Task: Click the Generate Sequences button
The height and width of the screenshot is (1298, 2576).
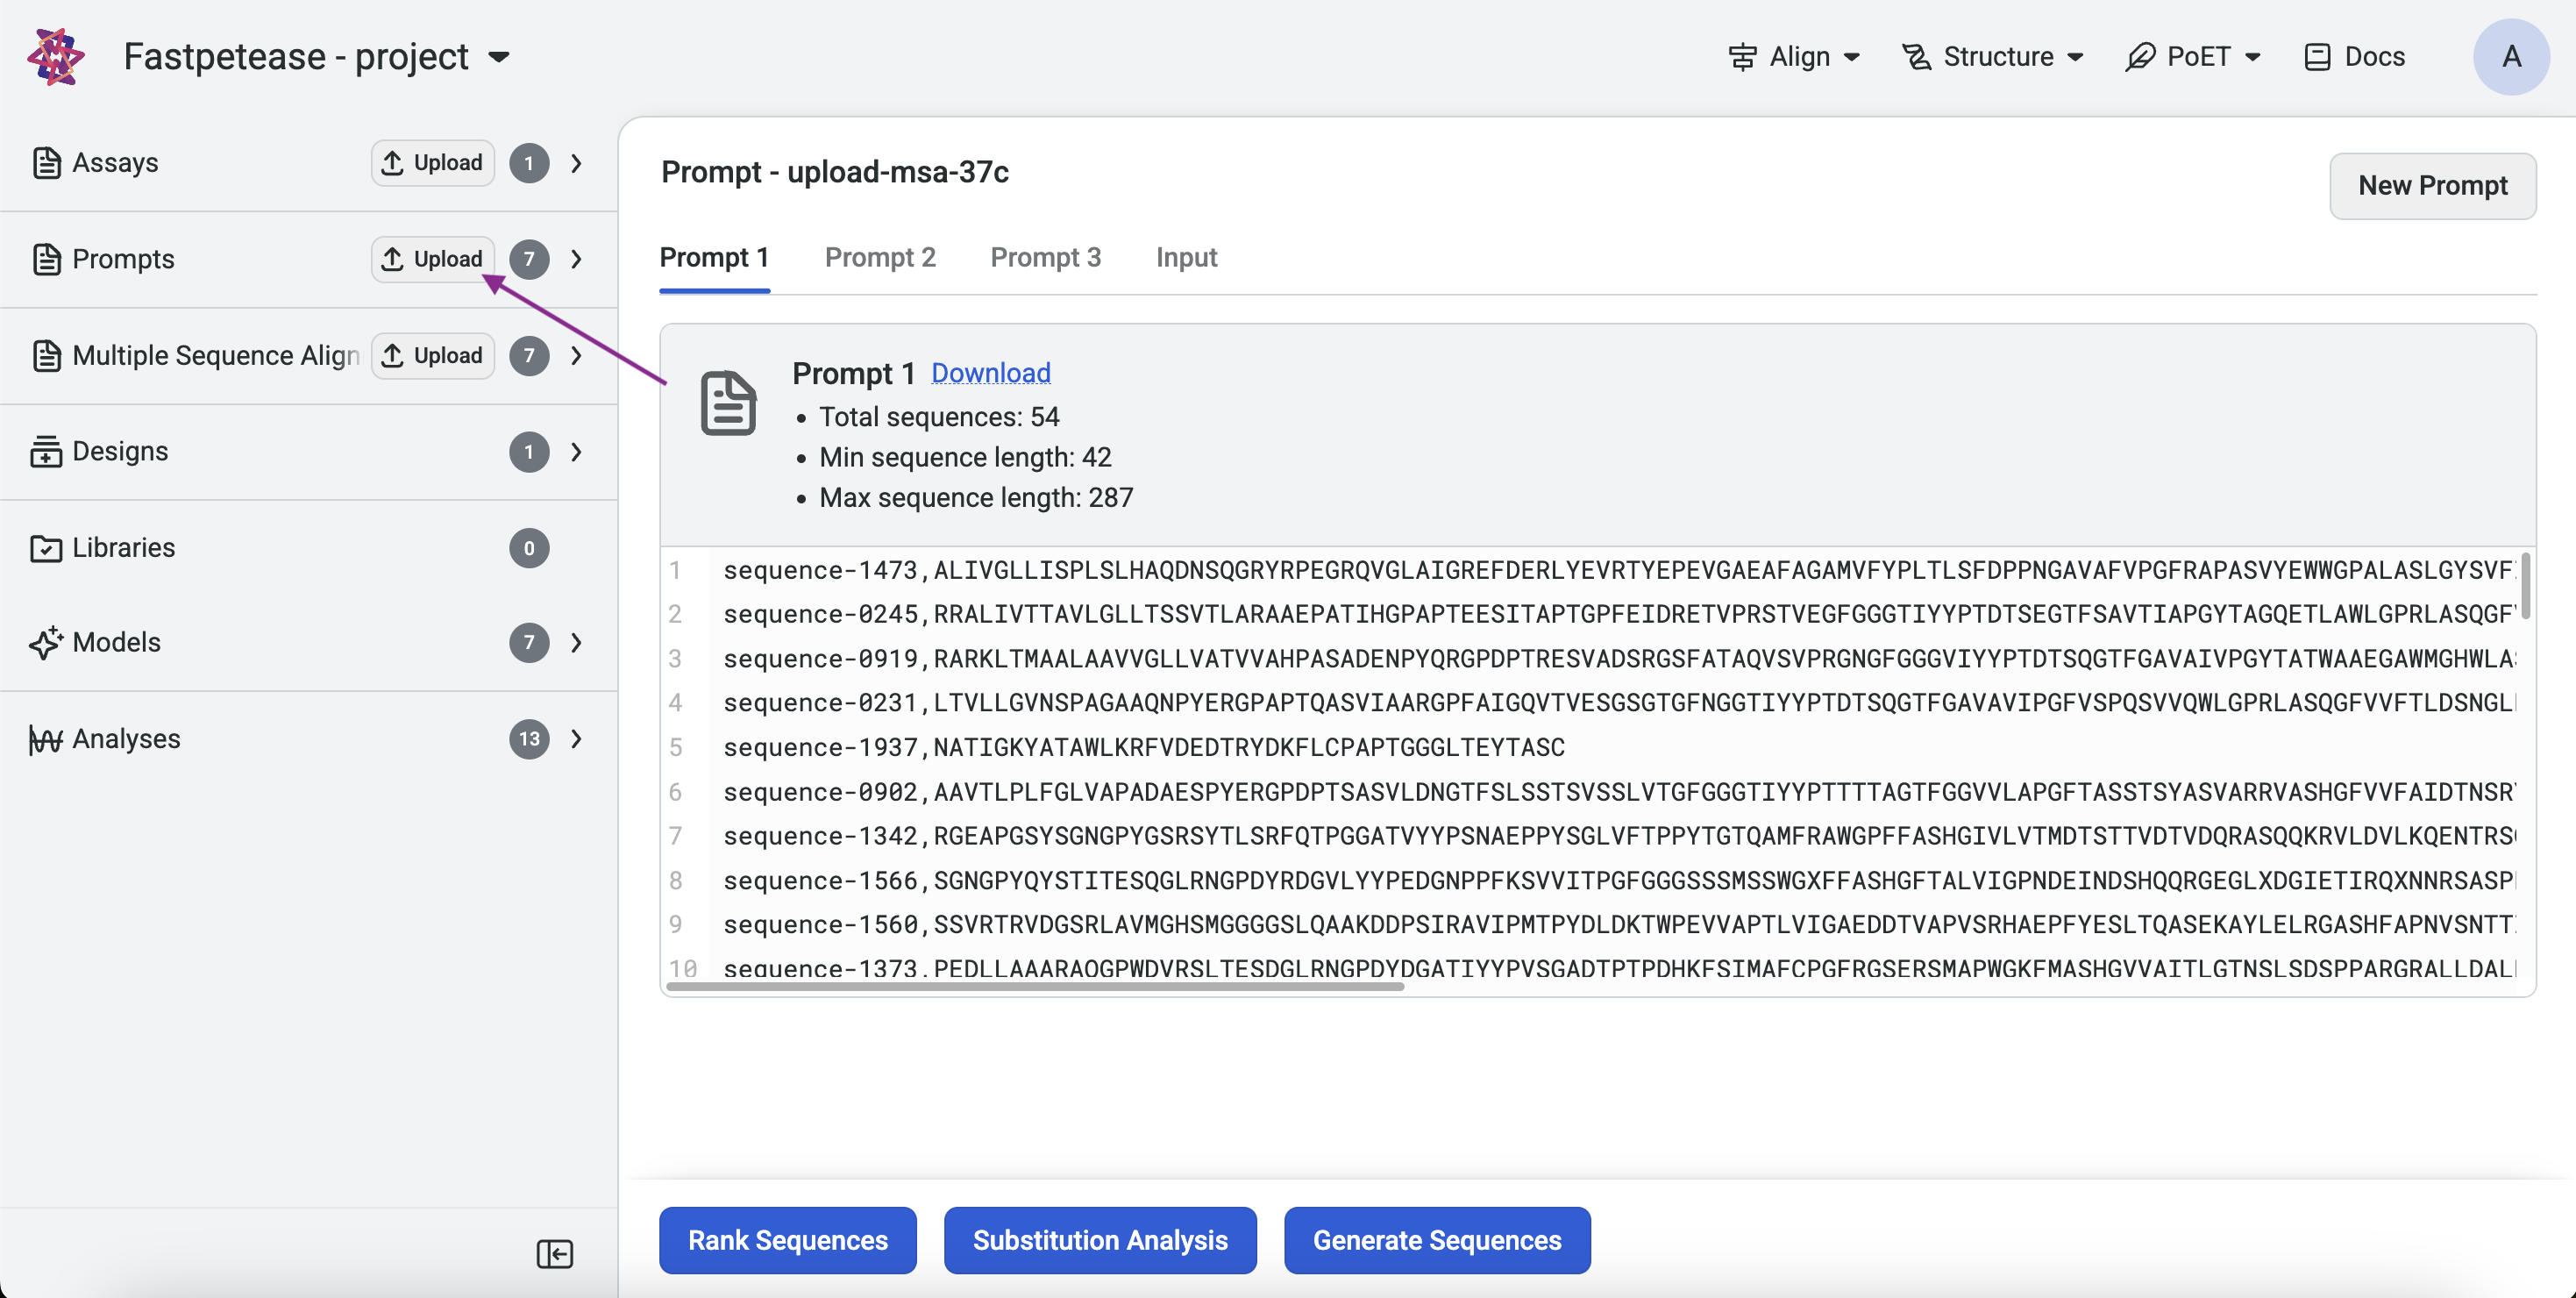Action: pos(1436,1238)
